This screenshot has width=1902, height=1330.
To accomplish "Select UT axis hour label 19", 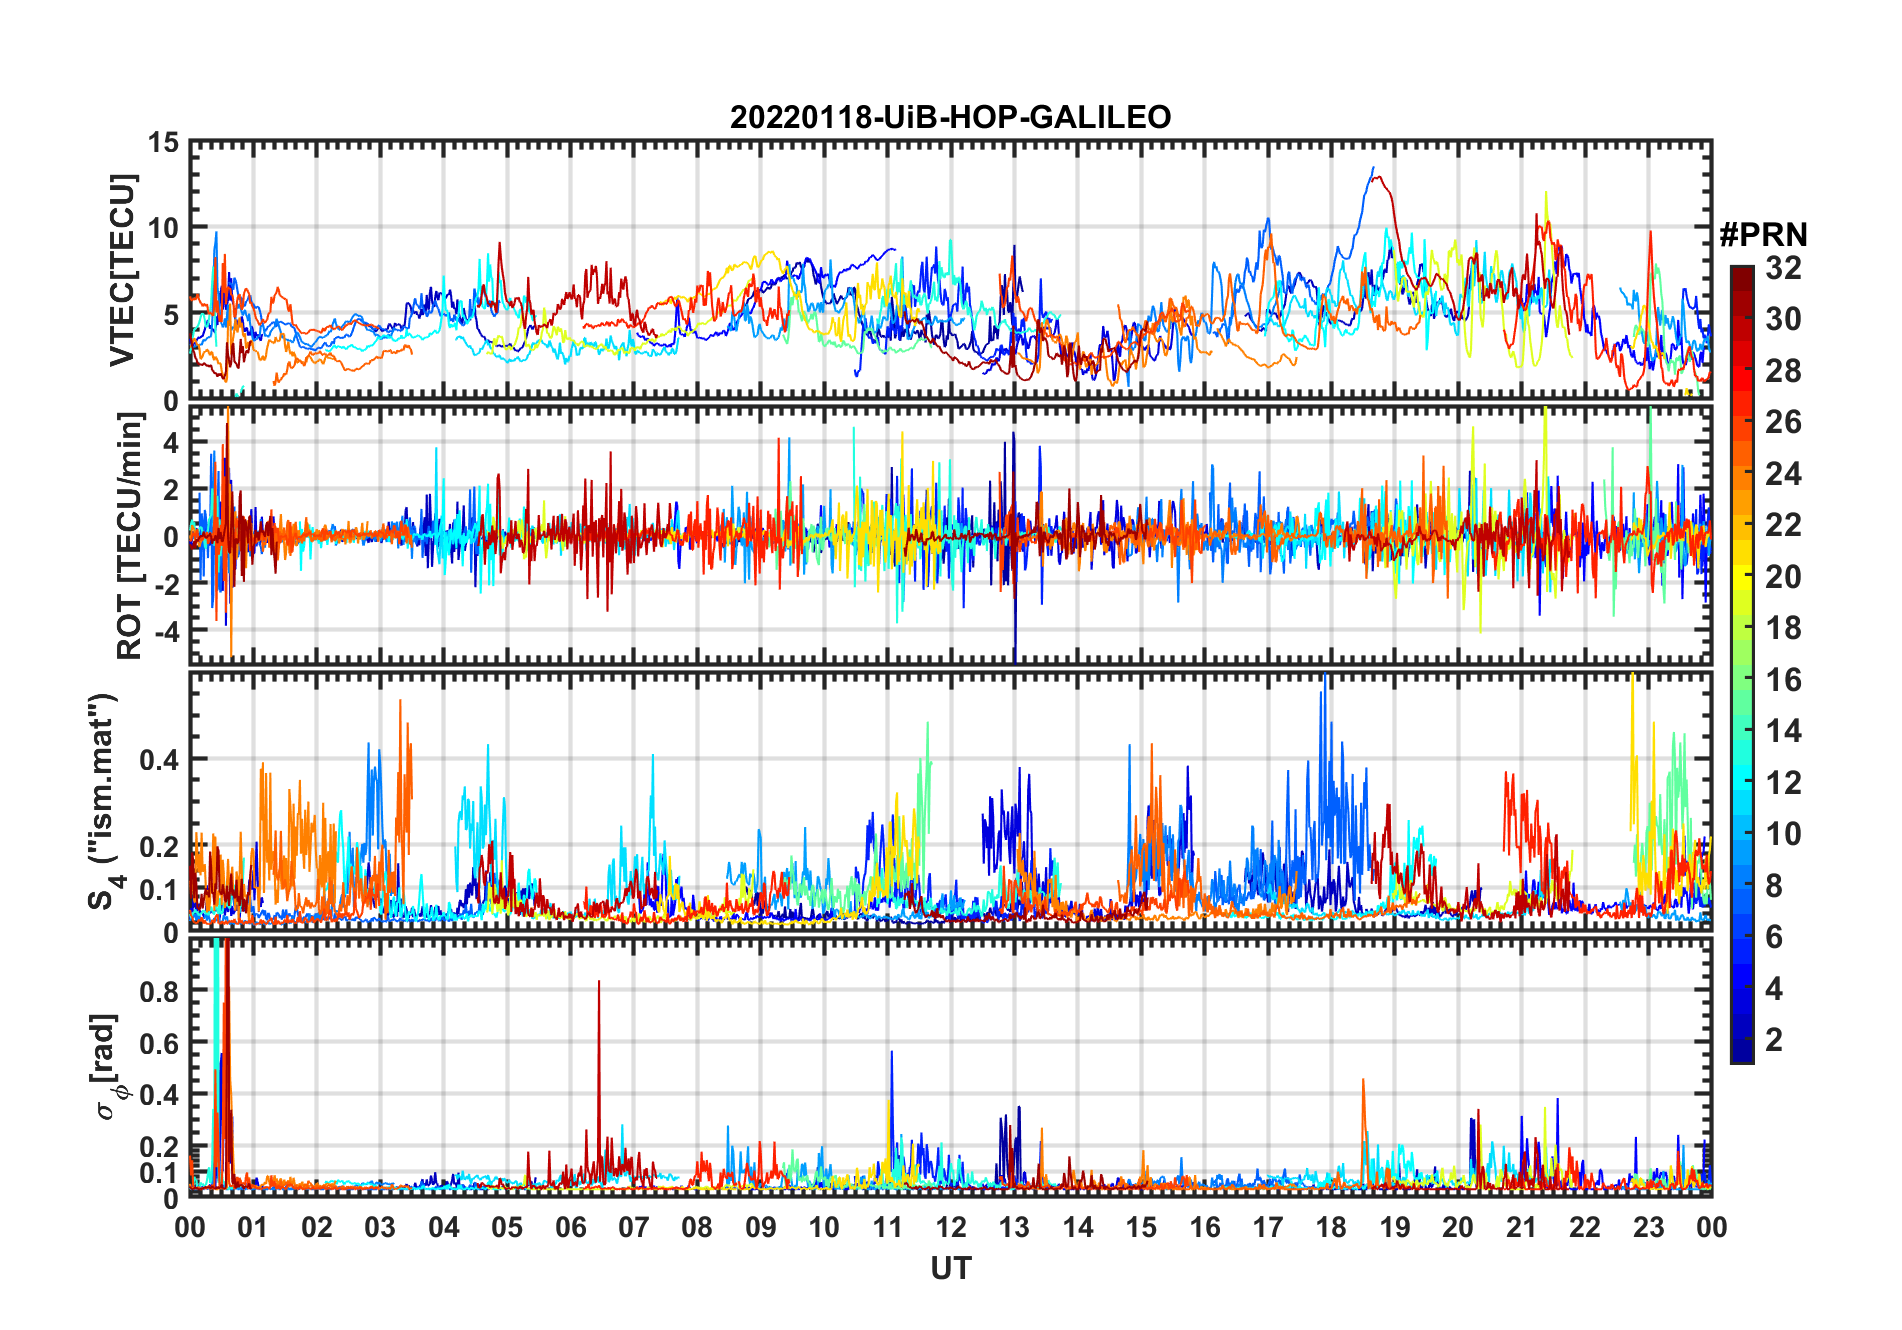I will pos(1395,1227).
